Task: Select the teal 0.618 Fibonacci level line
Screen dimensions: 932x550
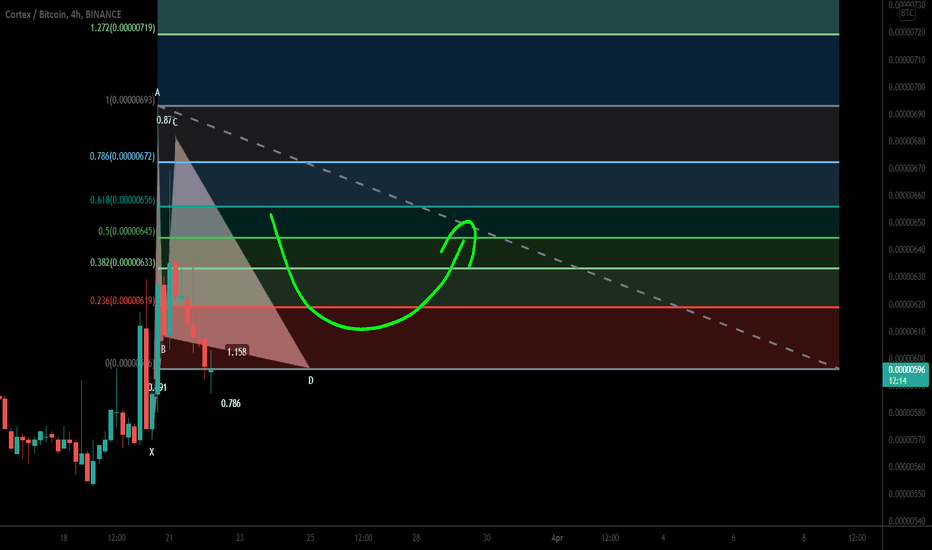Action: 498,206
